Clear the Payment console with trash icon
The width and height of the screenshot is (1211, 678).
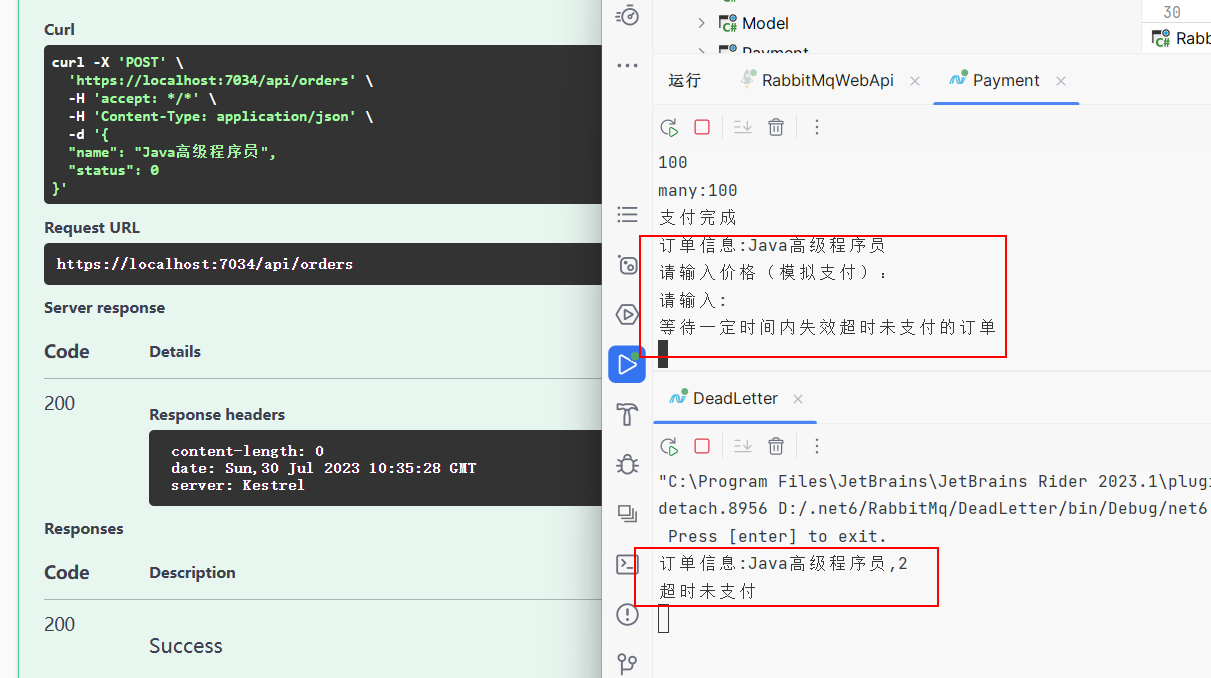pos(776,127)
